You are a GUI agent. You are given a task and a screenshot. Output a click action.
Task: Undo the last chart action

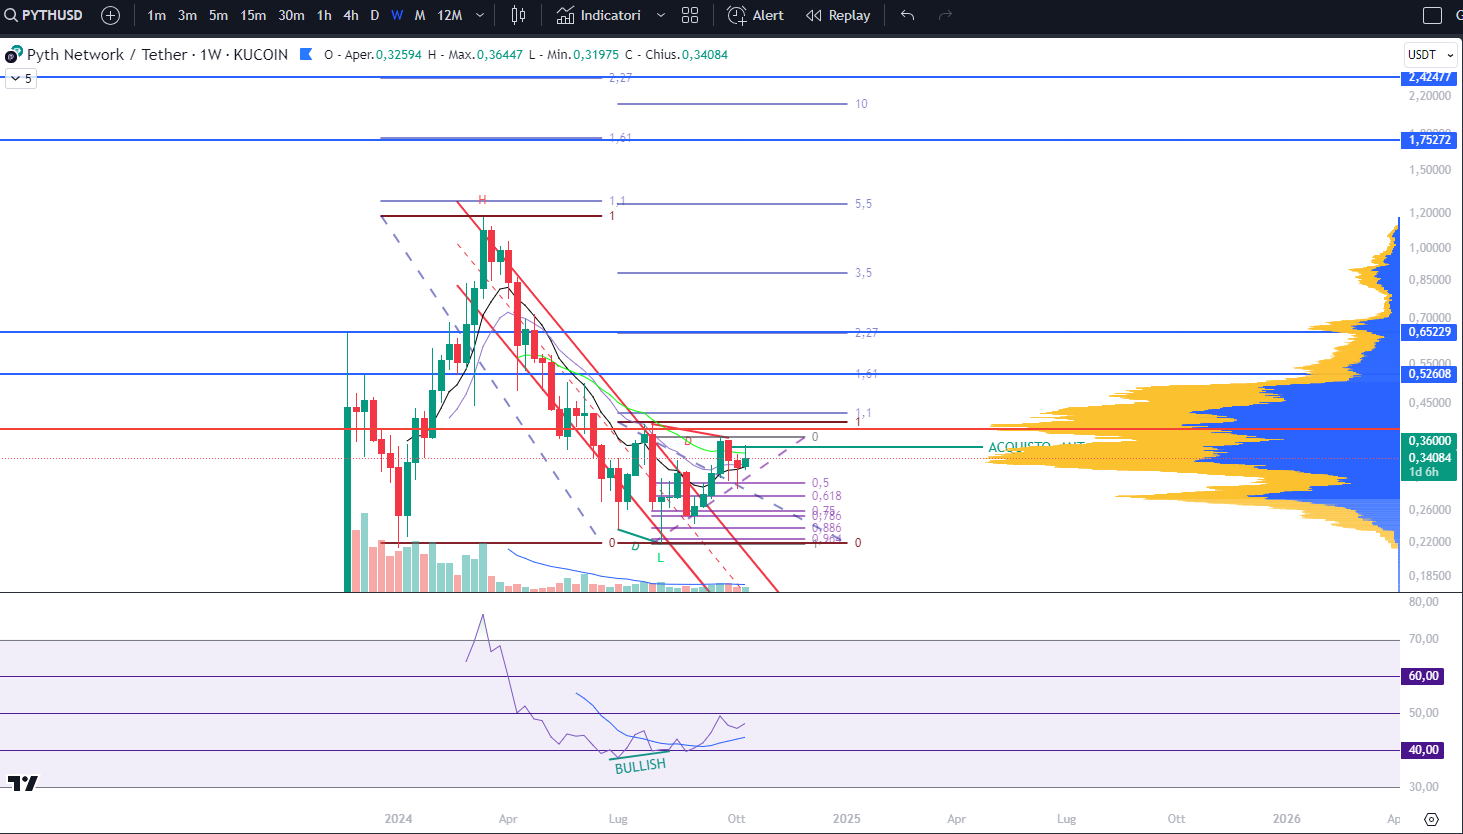[907, 15]
